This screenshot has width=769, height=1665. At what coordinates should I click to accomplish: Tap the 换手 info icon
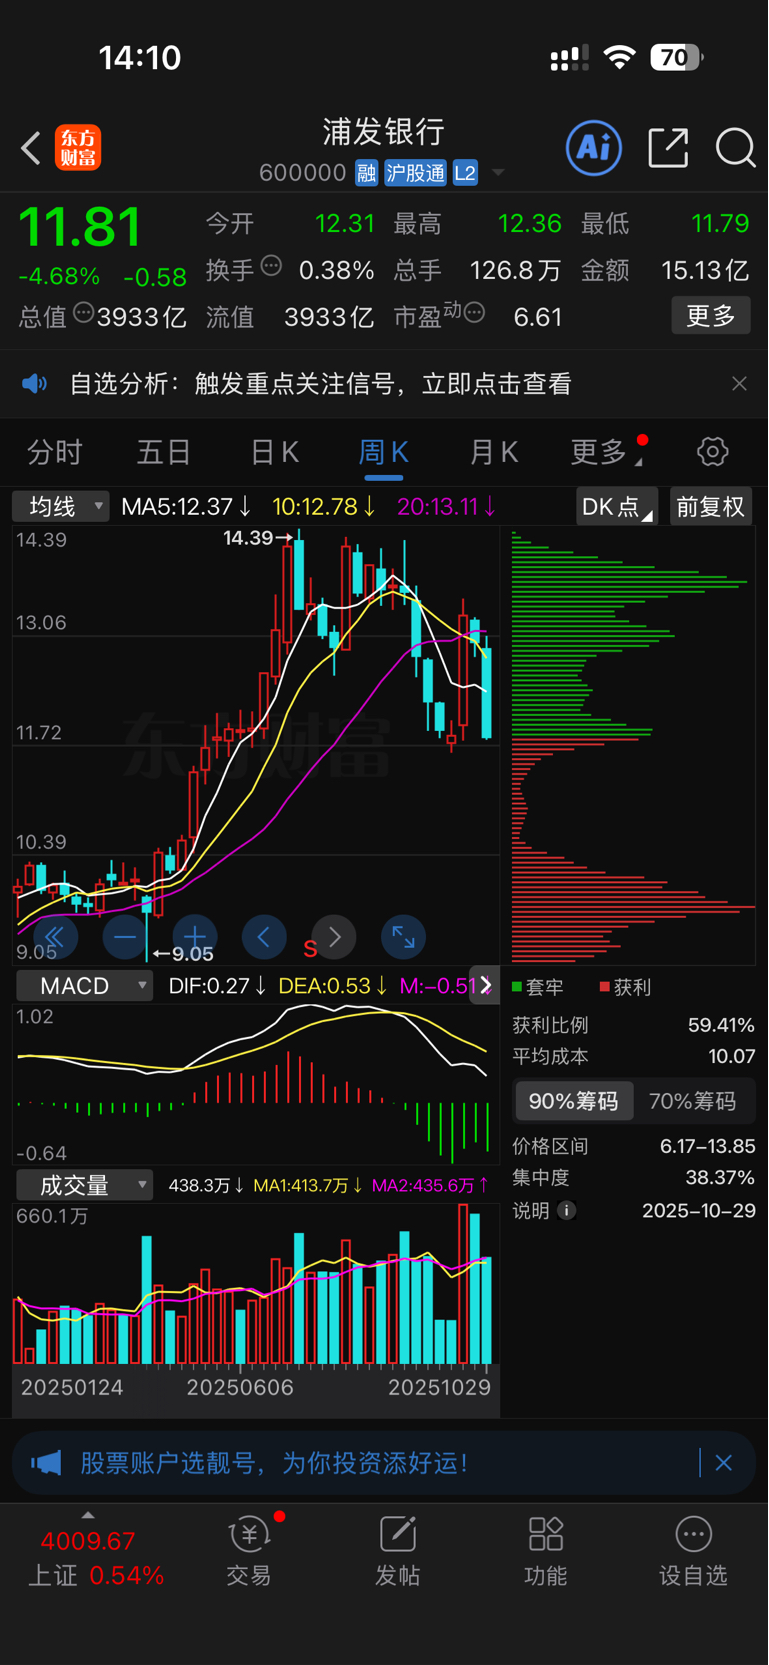pos(271,266)
